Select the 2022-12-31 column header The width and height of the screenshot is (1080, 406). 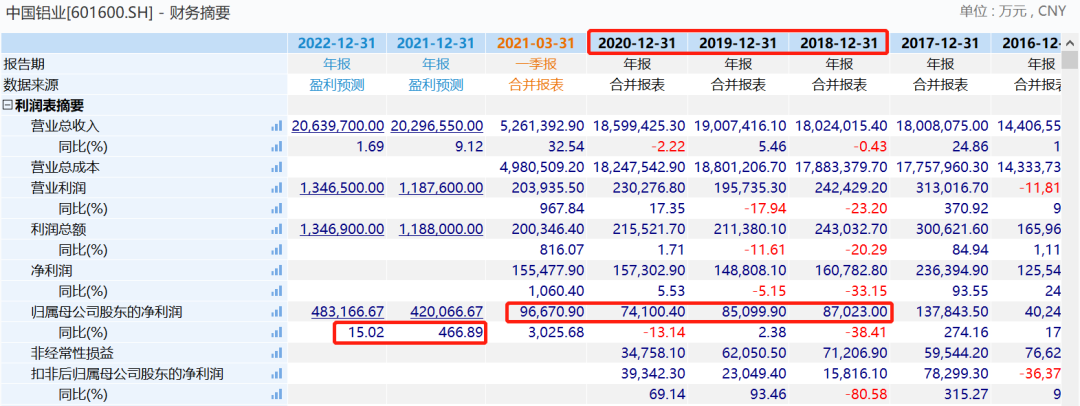point(337,43)
